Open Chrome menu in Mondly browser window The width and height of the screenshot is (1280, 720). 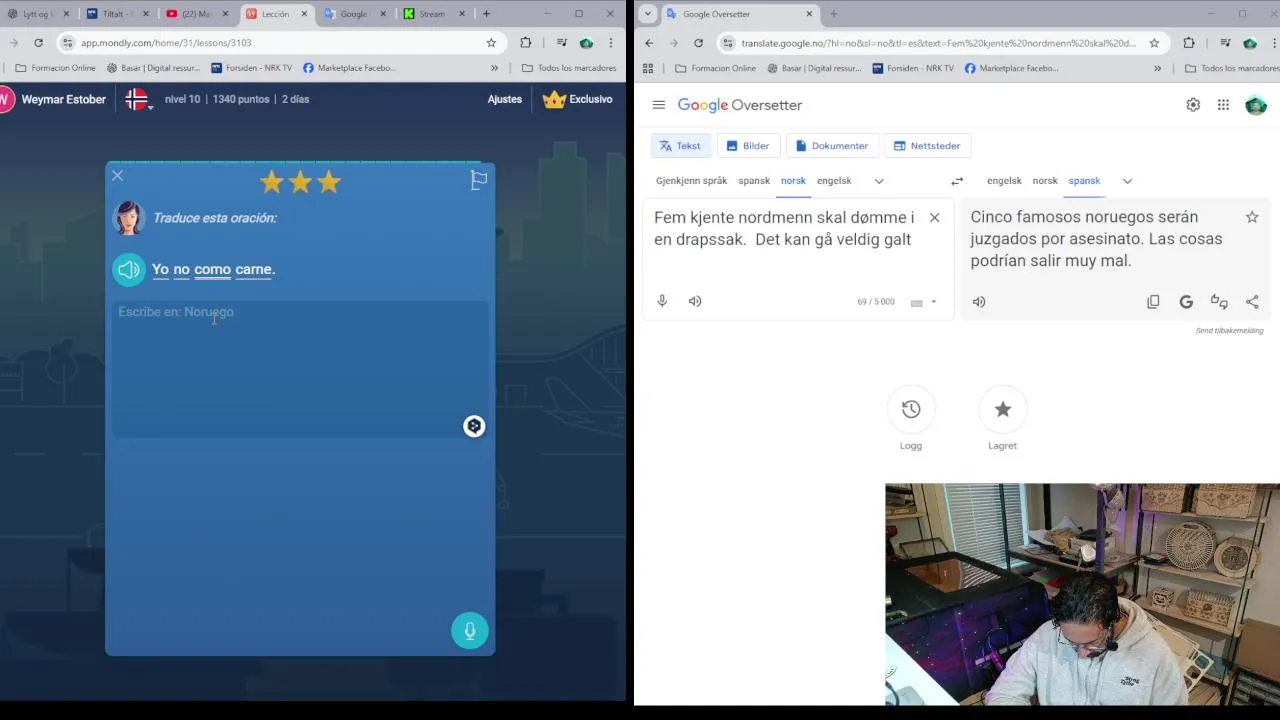coord(610,43)
